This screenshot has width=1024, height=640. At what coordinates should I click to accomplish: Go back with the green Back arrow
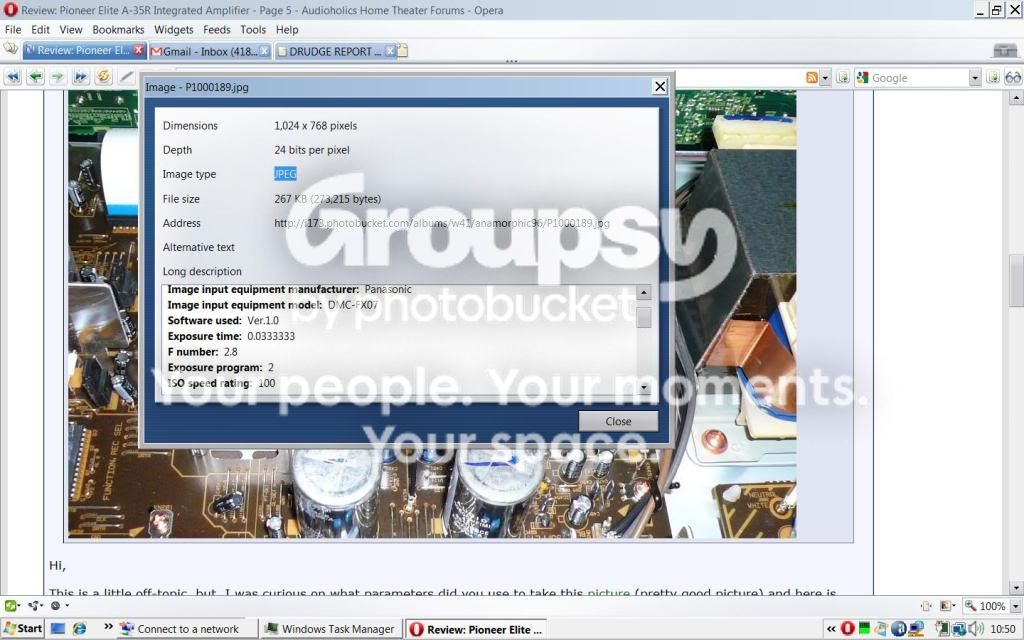[x=36, y=77]
